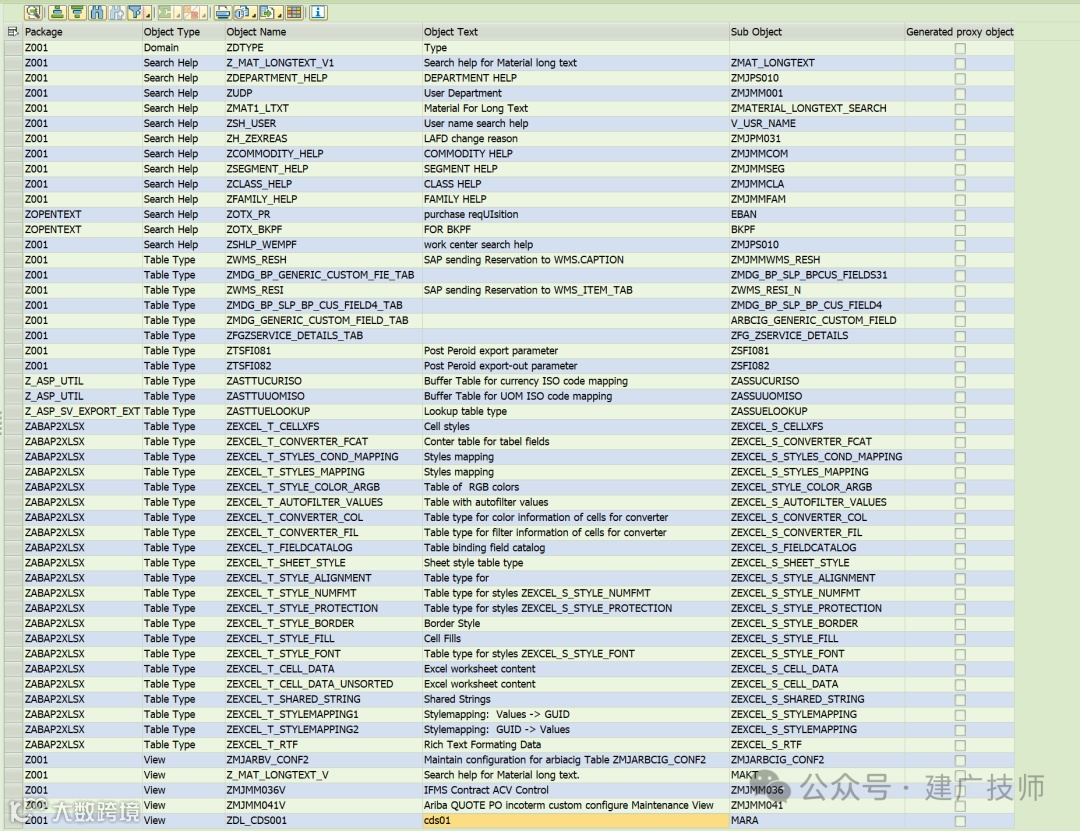This screenshot has height=831, width=1080.
Task: Tick proxy checkbox for Z_MAT_LONGTEXT_V1 row
Action: 960,63
